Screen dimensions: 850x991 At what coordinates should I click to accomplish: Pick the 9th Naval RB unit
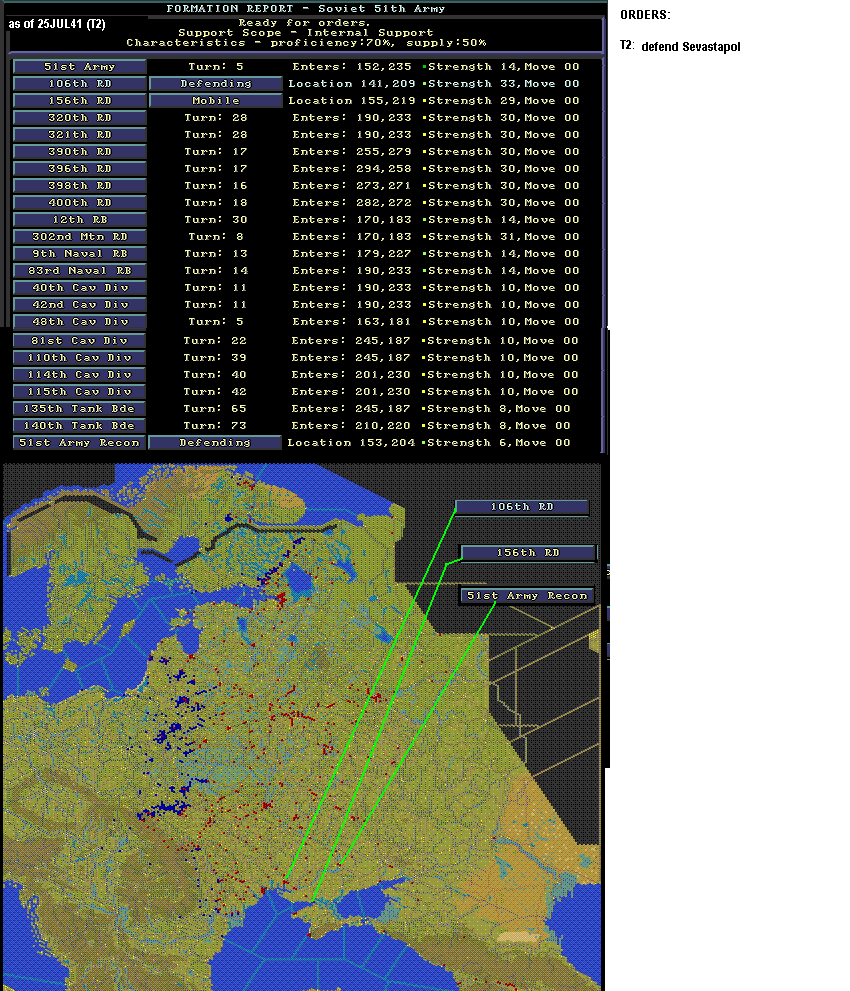coord(80,253)
